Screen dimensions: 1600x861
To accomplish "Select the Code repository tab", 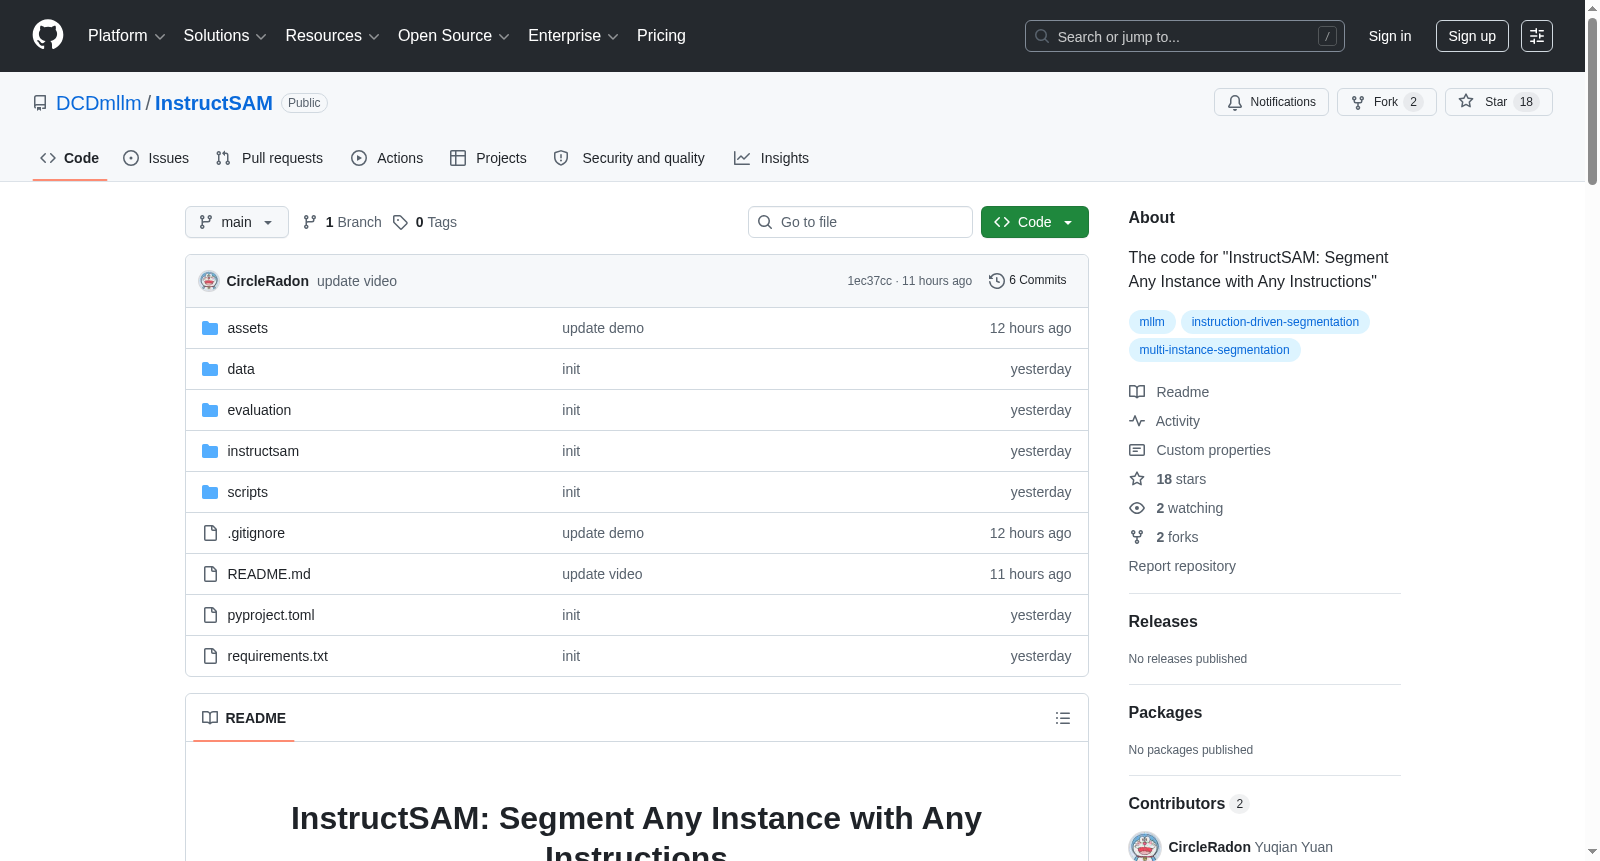I will [69, 158].
